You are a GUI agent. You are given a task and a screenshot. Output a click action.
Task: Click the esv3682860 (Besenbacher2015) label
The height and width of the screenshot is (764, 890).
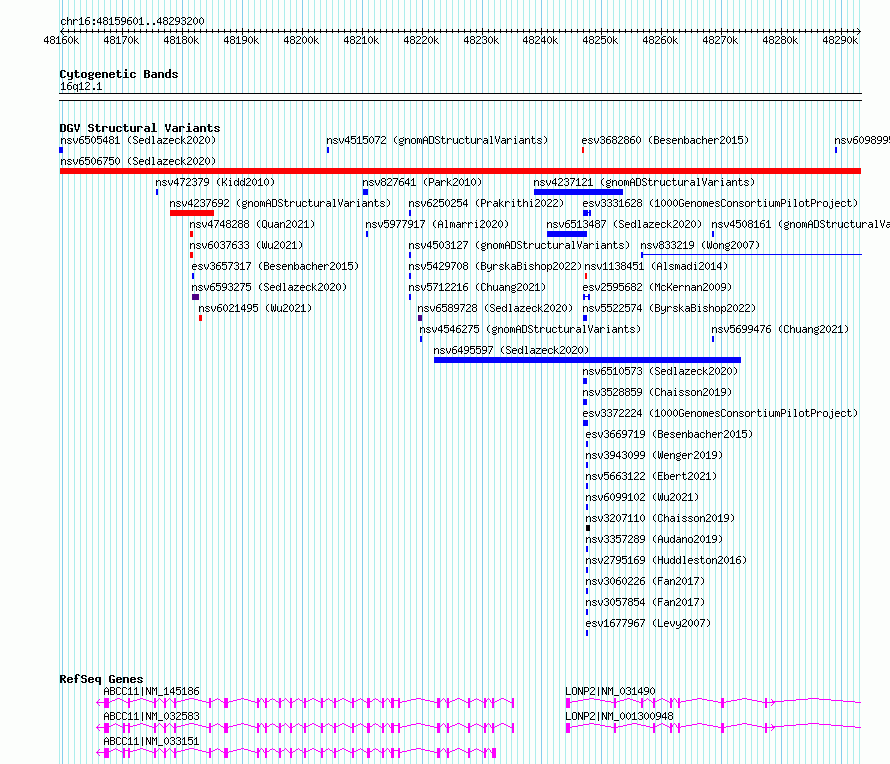[665, 140]
